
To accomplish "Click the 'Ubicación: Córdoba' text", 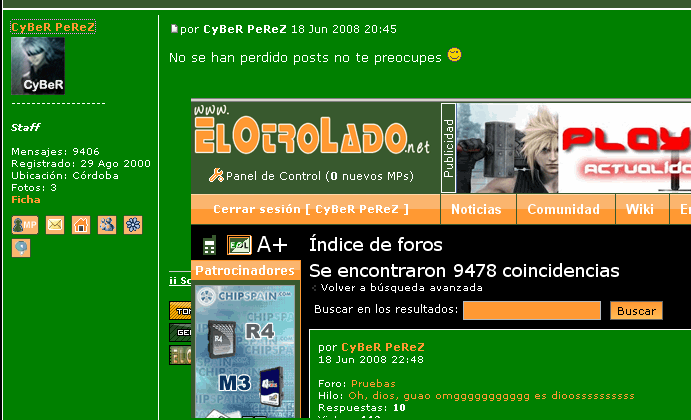I will 65,175.
